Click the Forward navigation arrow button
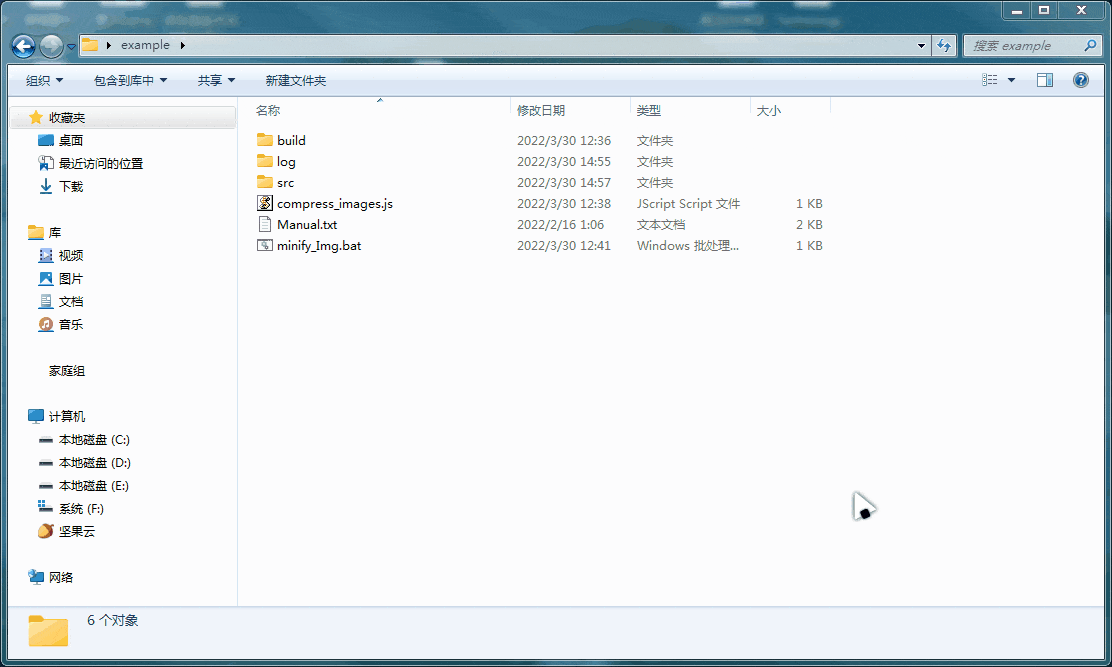The height and width of the screenshot is (667, 1112). pyautogui.click(x=51, y=47)
